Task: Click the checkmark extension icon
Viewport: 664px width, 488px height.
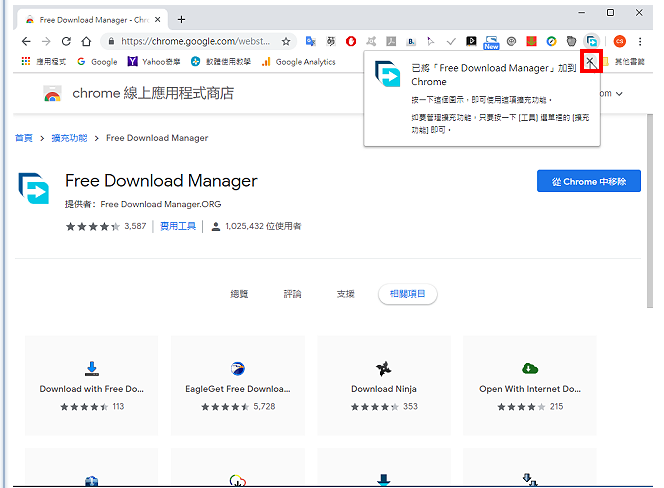Action: point(451,41)
